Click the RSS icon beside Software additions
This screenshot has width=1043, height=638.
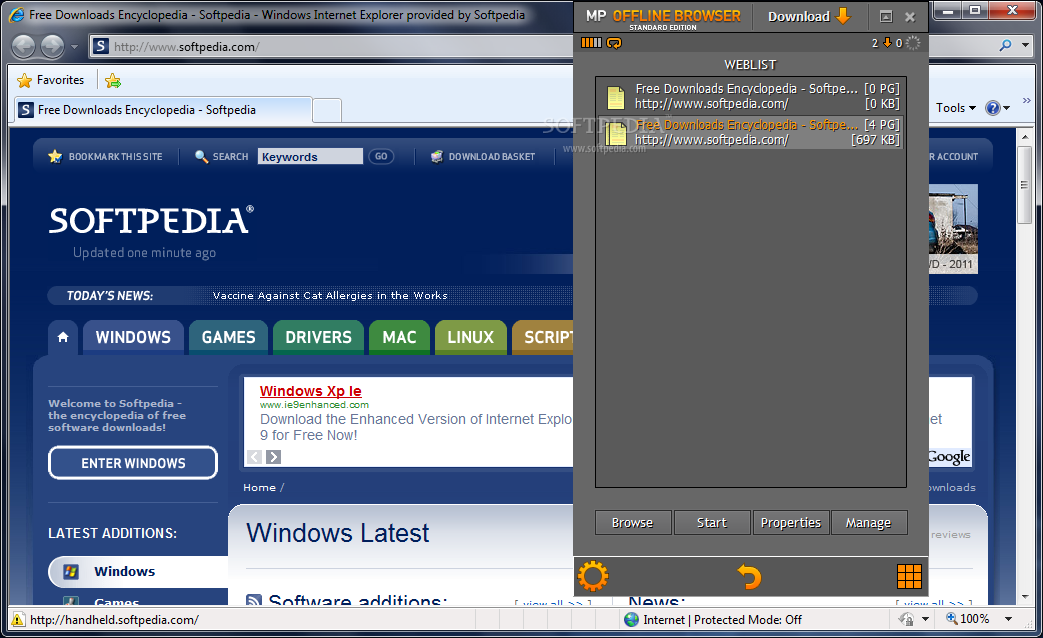[x=253, y=600]
